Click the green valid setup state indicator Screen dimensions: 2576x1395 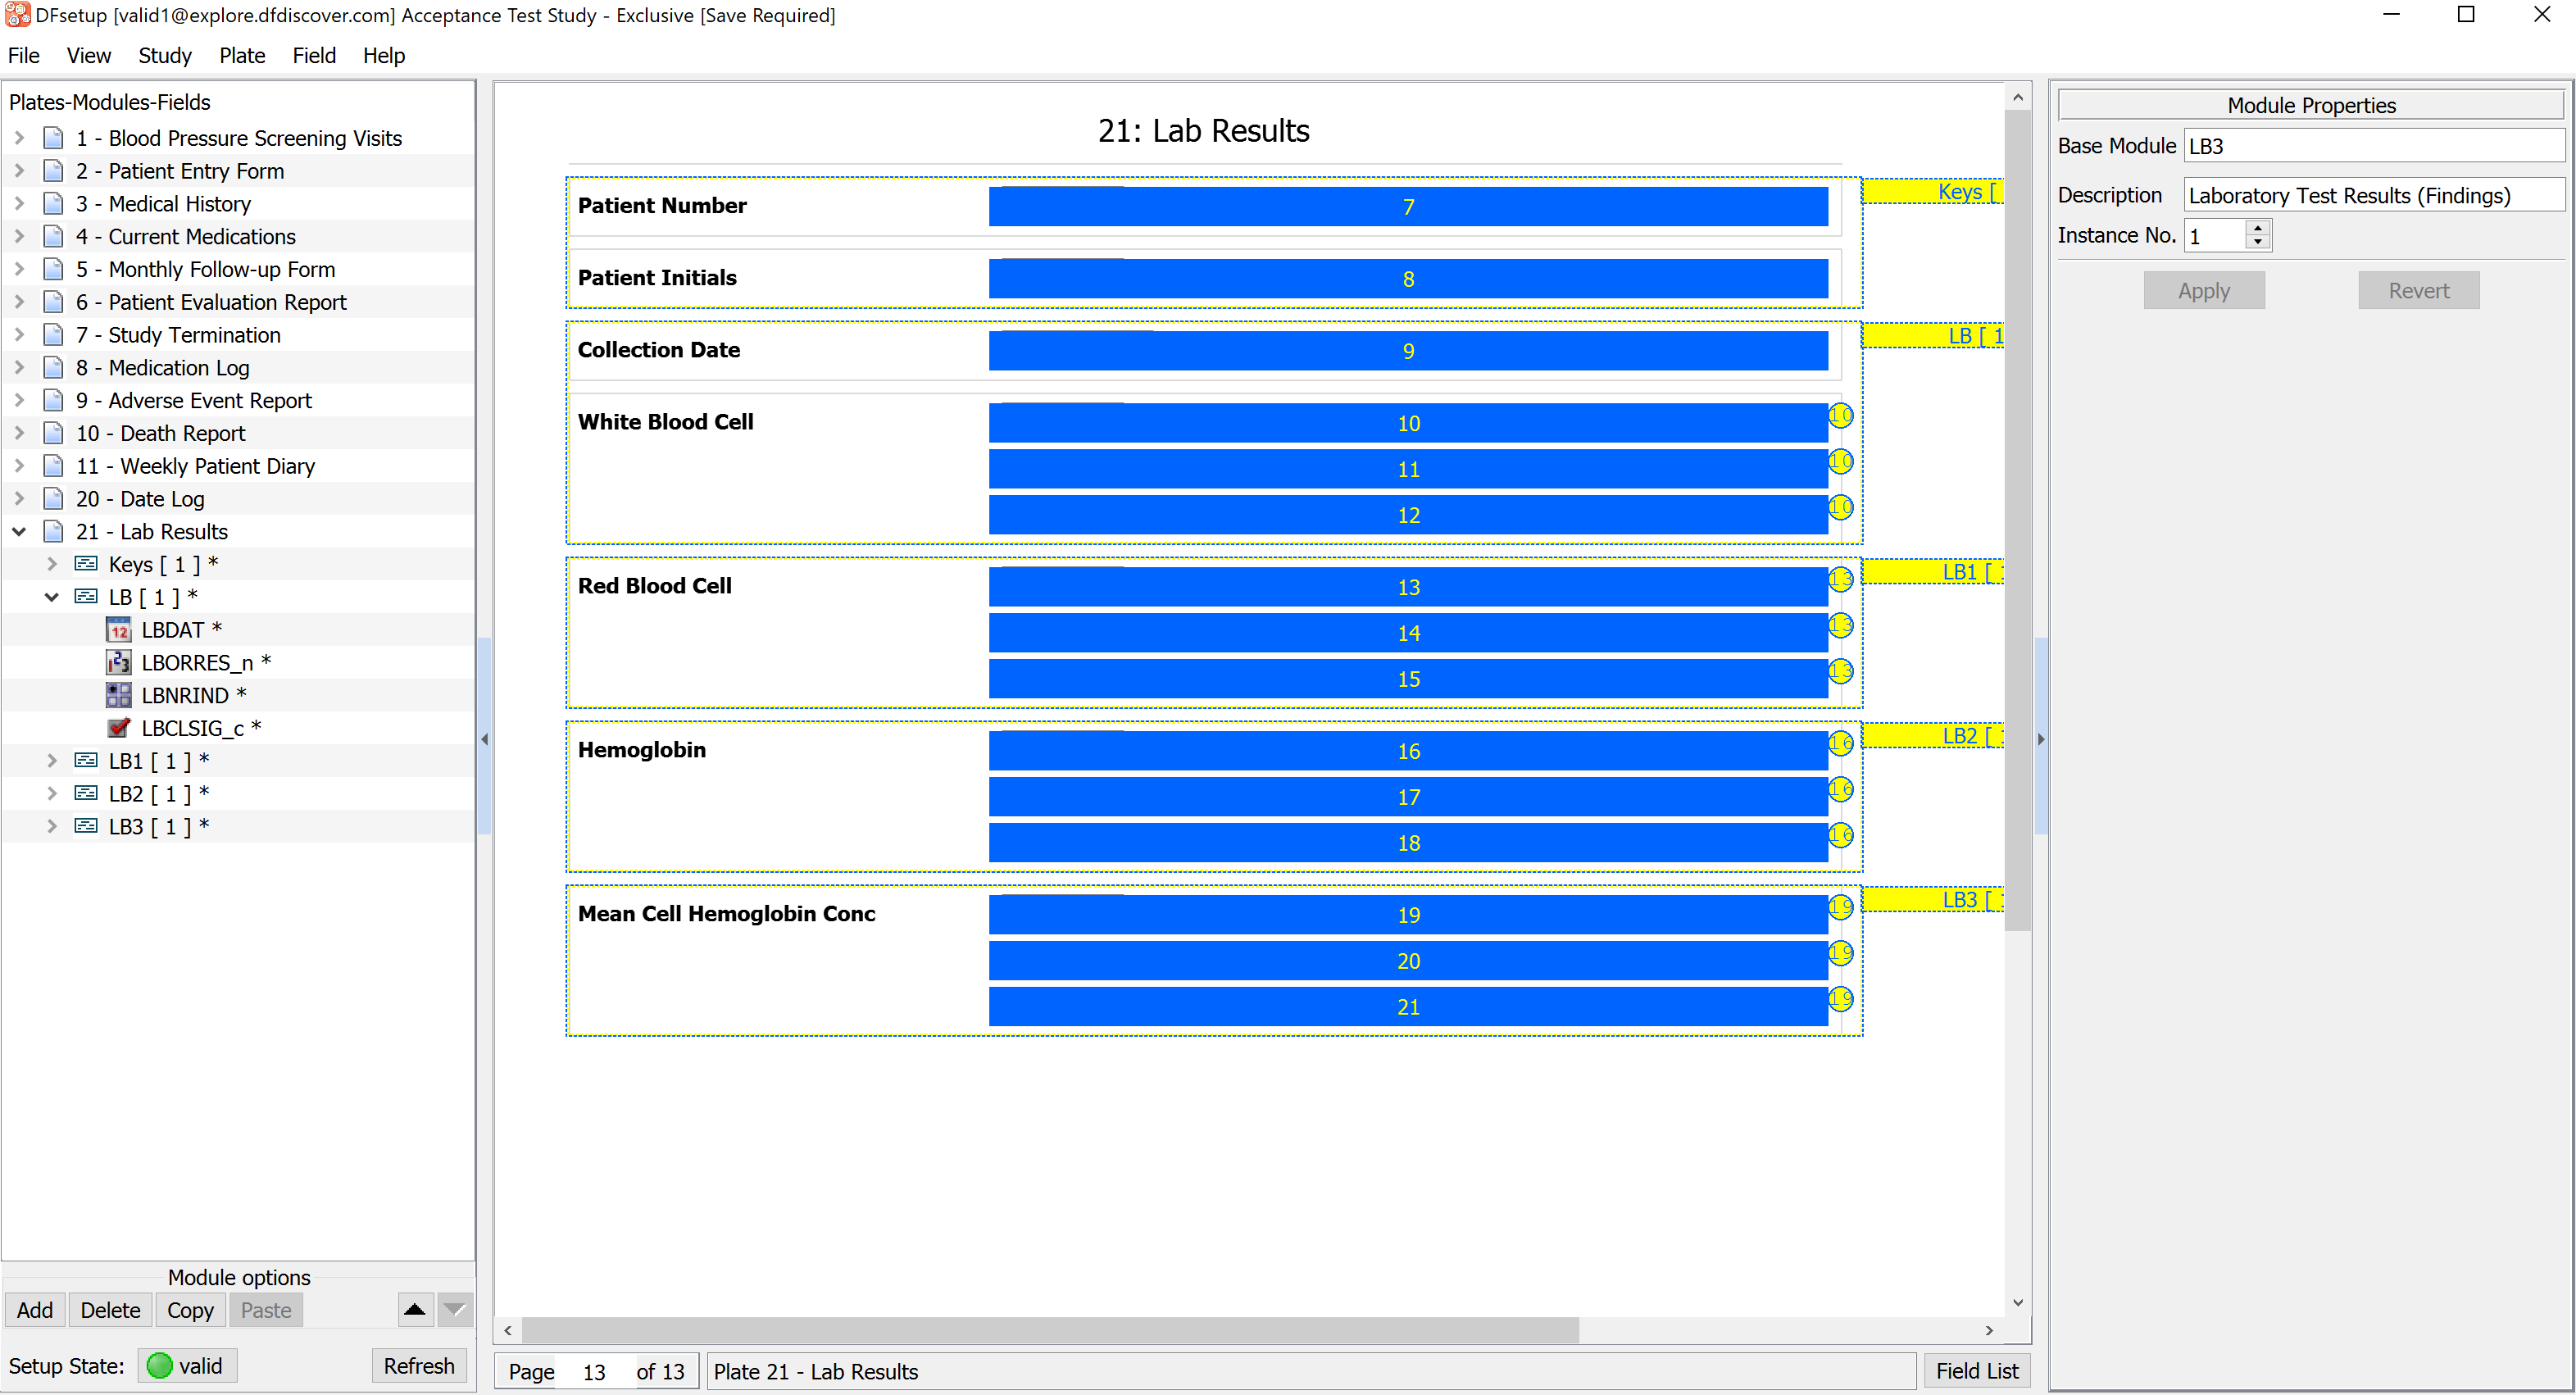click(159, 1365)
